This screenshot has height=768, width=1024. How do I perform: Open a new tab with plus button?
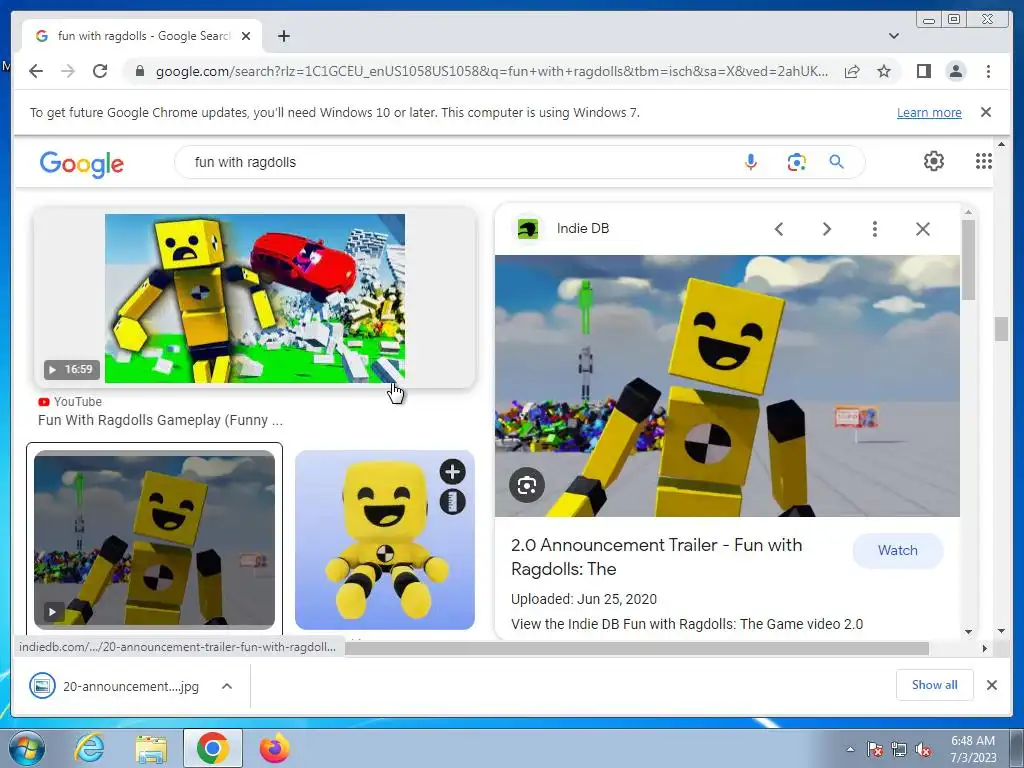coord(283,36)
